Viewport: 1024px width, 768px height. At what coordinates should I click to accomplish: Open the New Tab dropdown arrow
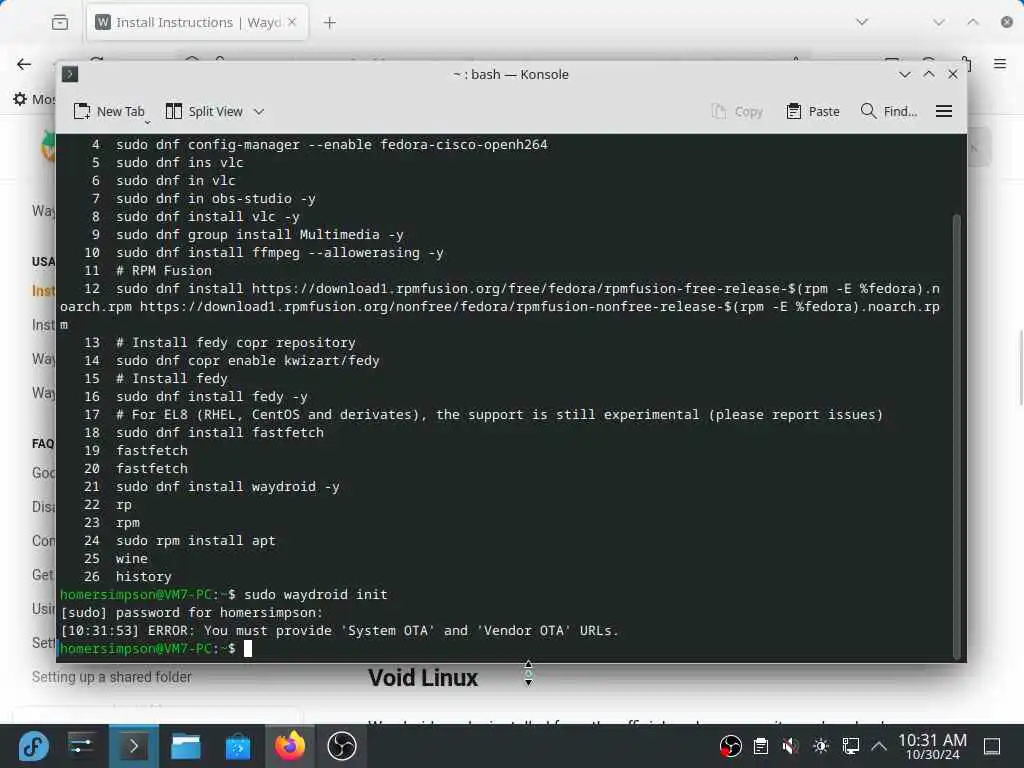tap(148, 122)
